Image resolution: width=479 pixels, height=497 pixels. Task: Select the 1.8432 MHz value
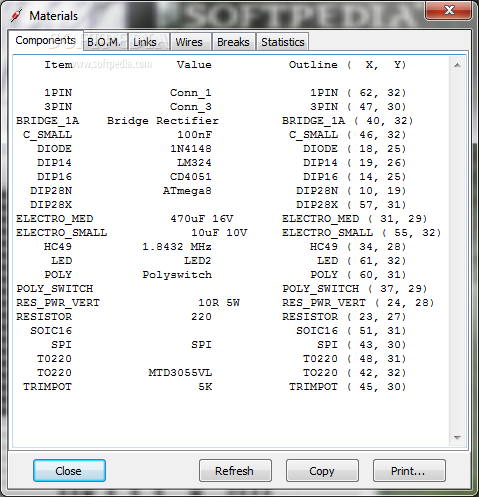click(x=177, y=247)
